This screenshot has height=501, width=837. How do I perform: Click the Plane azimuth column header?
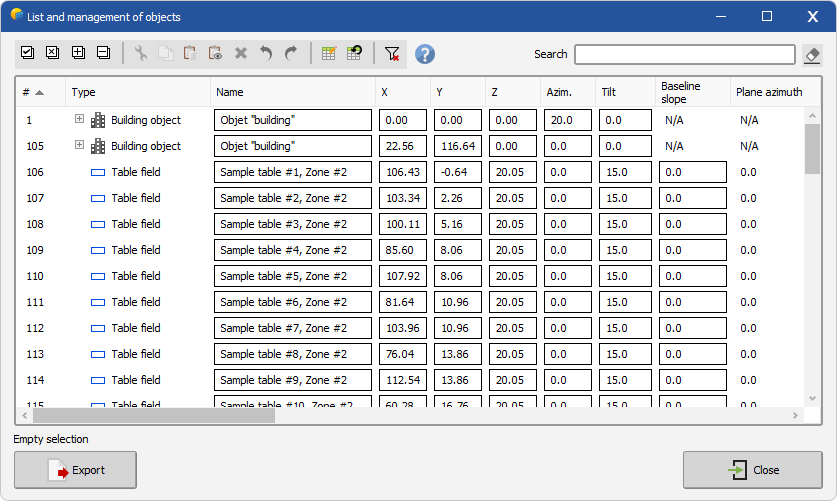(775, 92)
